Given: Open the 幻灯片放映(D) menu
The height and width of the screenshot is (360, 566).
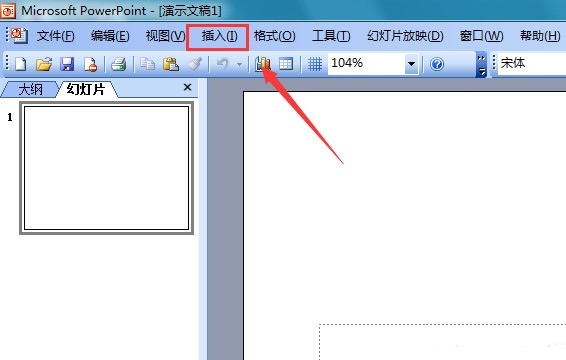Looking at the screenshot, I should pos(405,36).
